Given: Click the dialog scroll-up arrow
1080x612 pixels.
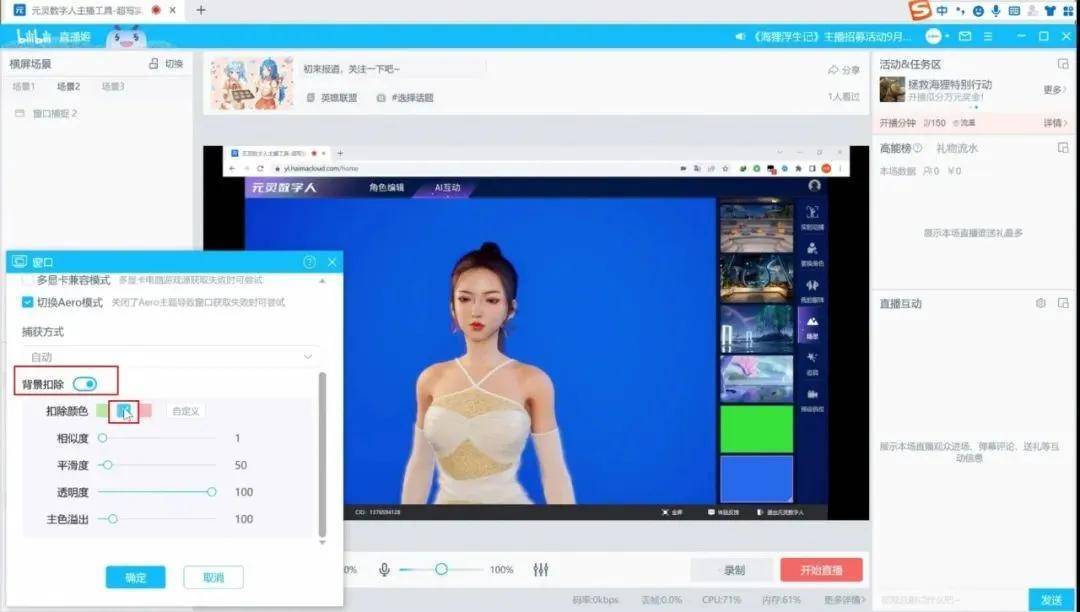Looking at the screenshot, I should [x=322, y=280].
